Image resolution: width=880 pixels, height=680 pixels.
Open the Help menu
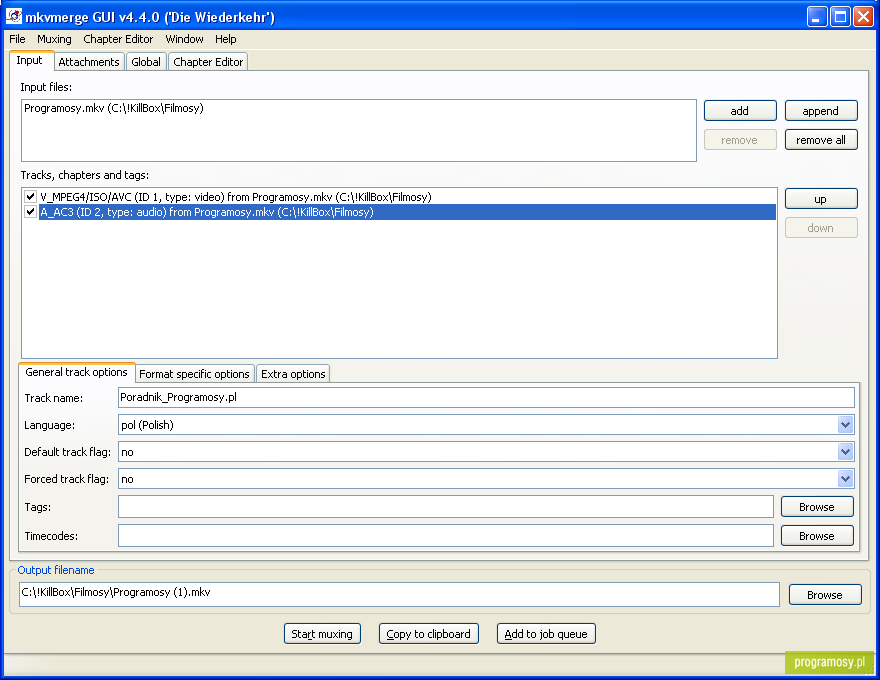point(226,39)
